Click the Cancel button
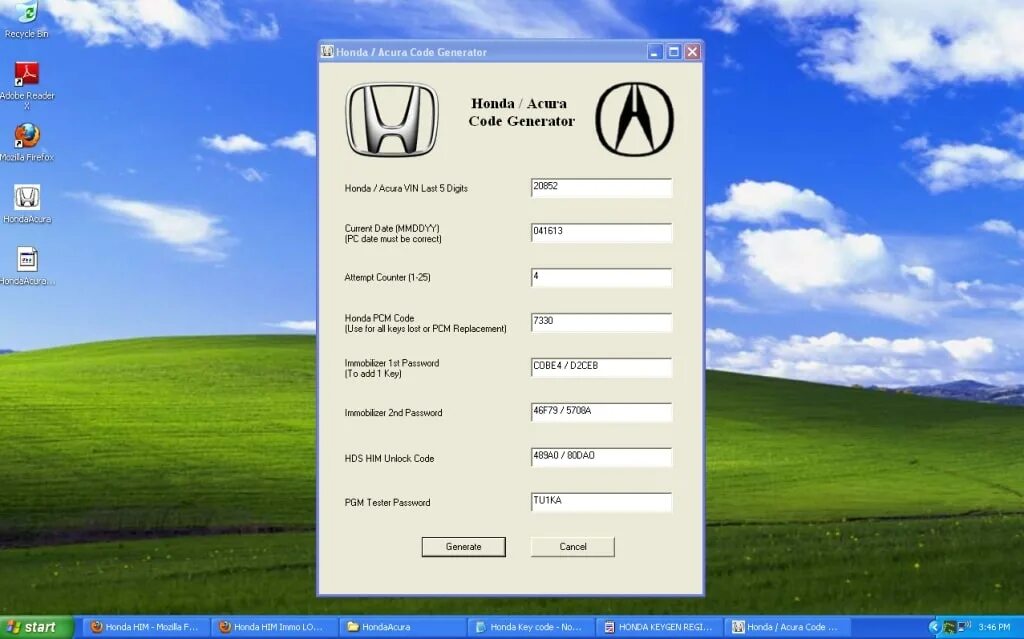The width and height of the screenshot is (1024, 639). [x=573, y=547]
